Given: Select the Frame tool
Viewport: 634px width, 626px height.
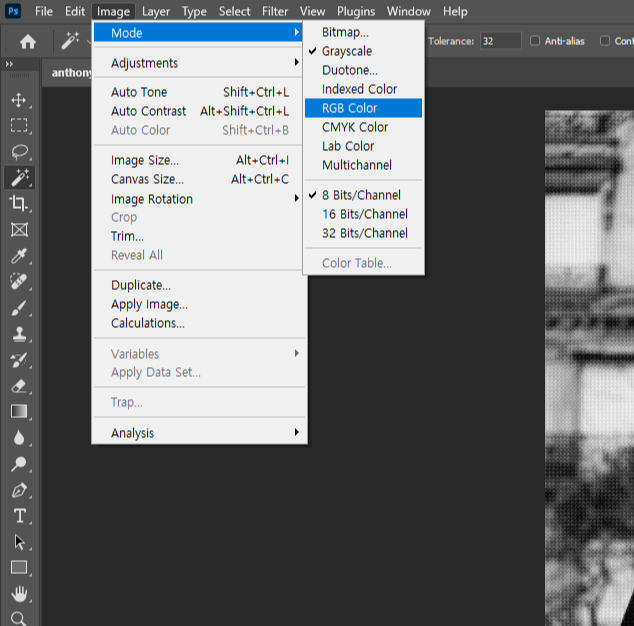Looking at the screenshot, I should (19, 230).
